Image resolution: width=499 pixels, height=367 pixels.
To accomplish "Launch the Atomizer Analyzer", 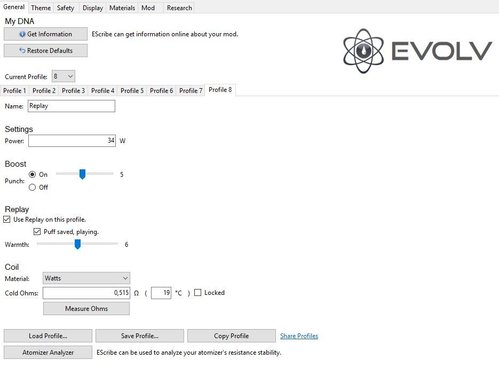I will pos(48,352).
